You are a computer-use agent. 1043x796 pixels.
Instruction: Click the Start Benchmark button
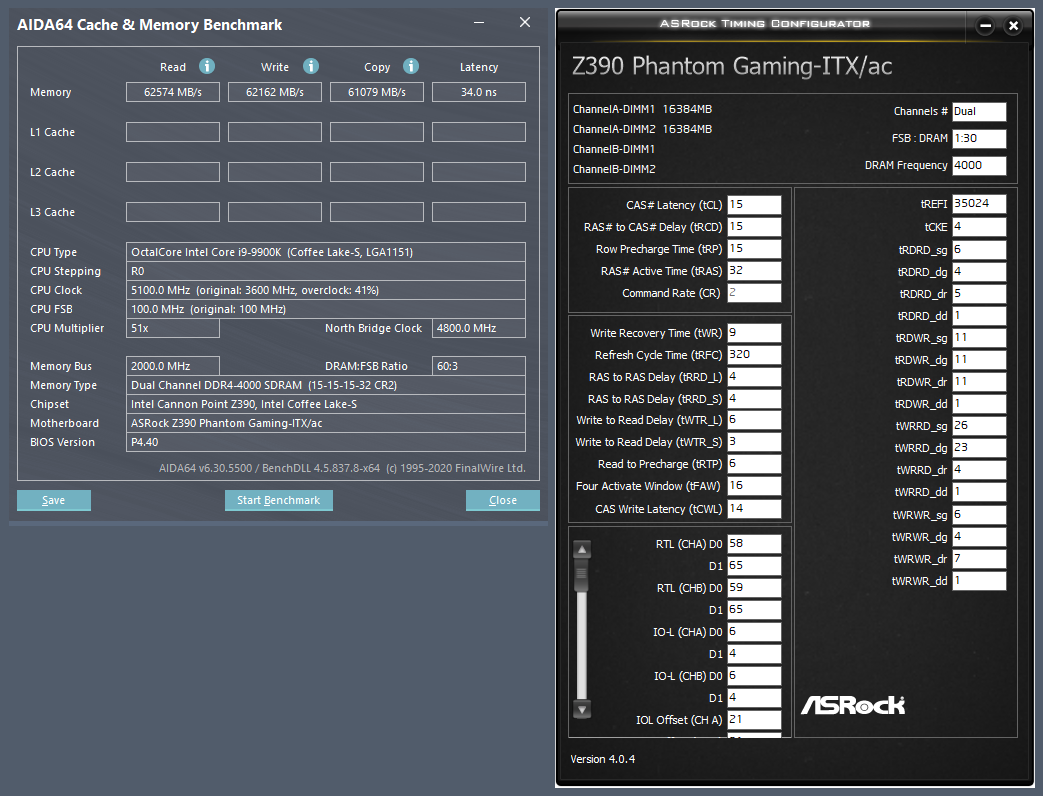tap(279, 500)
